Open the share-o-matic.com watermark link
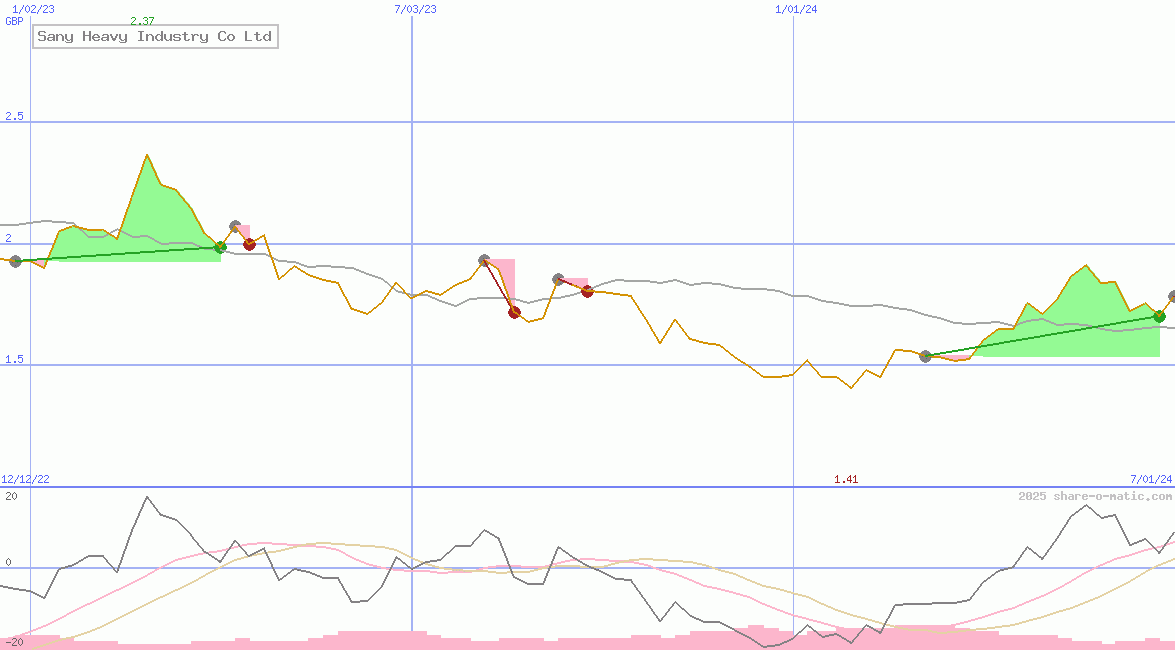Image resolution: width=1175 pixels, height=650 pixels. point(1095,496)
